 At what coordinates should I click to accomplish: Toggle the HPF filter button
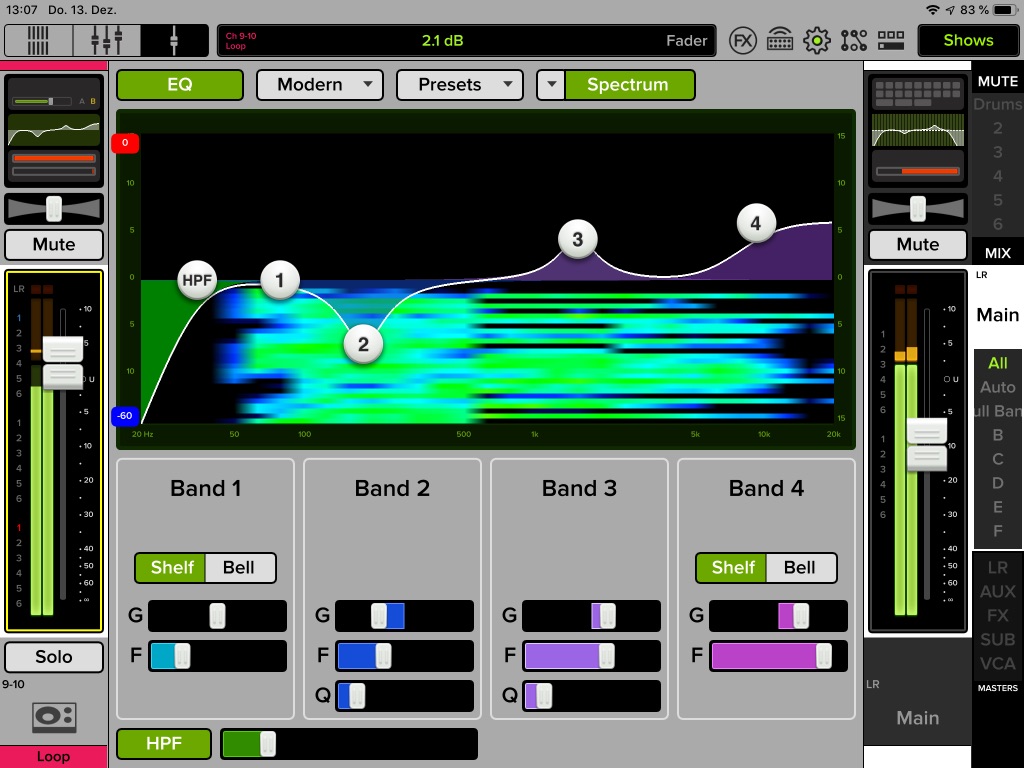pyautogui.click(x=164, y=744)
